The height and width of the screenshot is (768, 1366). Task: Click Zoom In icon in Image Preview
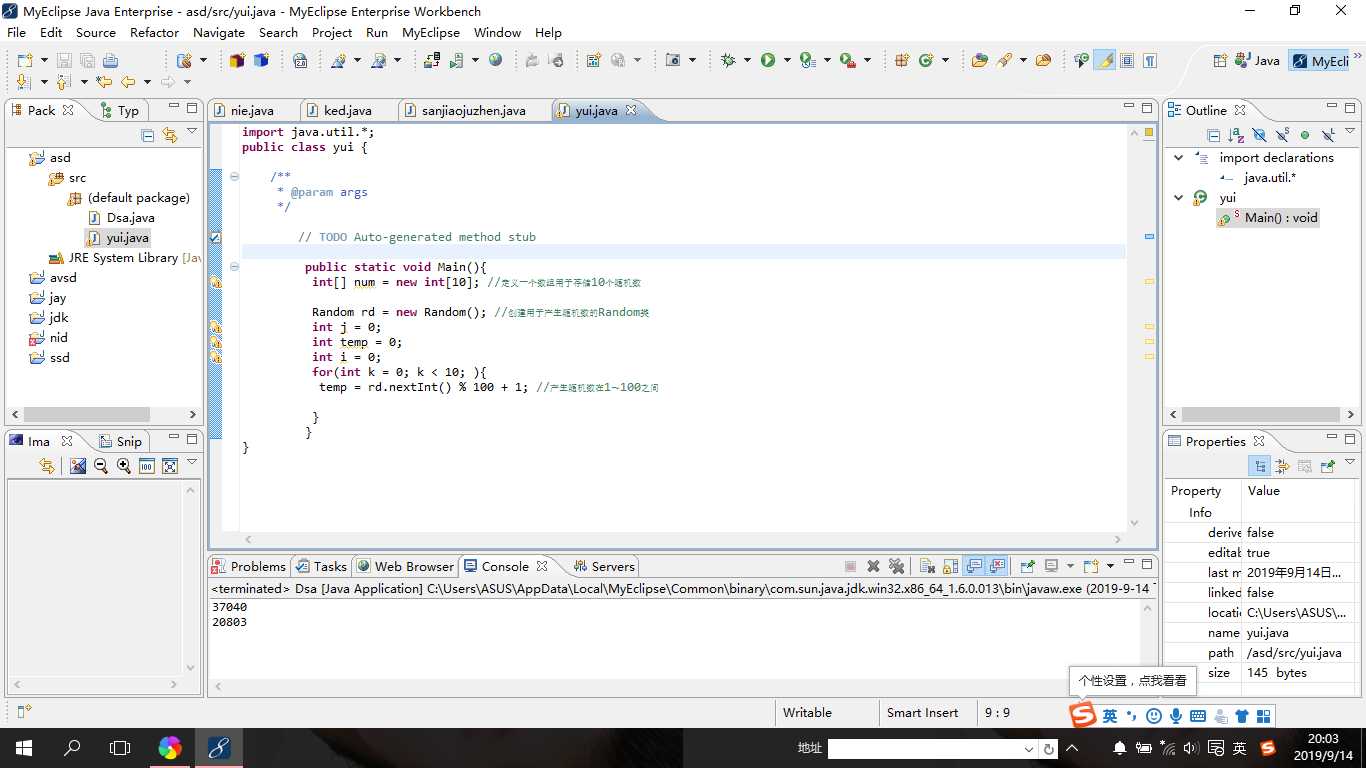[123, 466]
